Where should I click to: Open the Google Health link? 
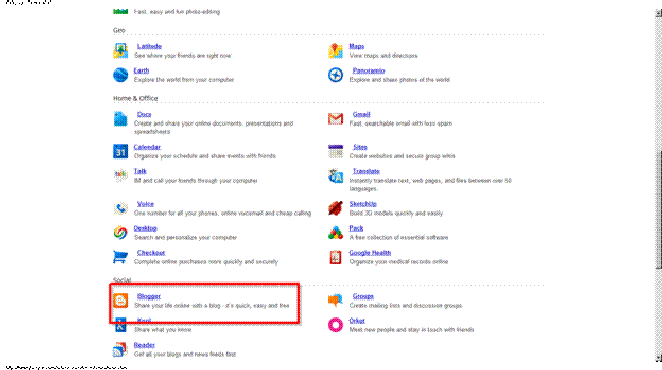(370, 253)
